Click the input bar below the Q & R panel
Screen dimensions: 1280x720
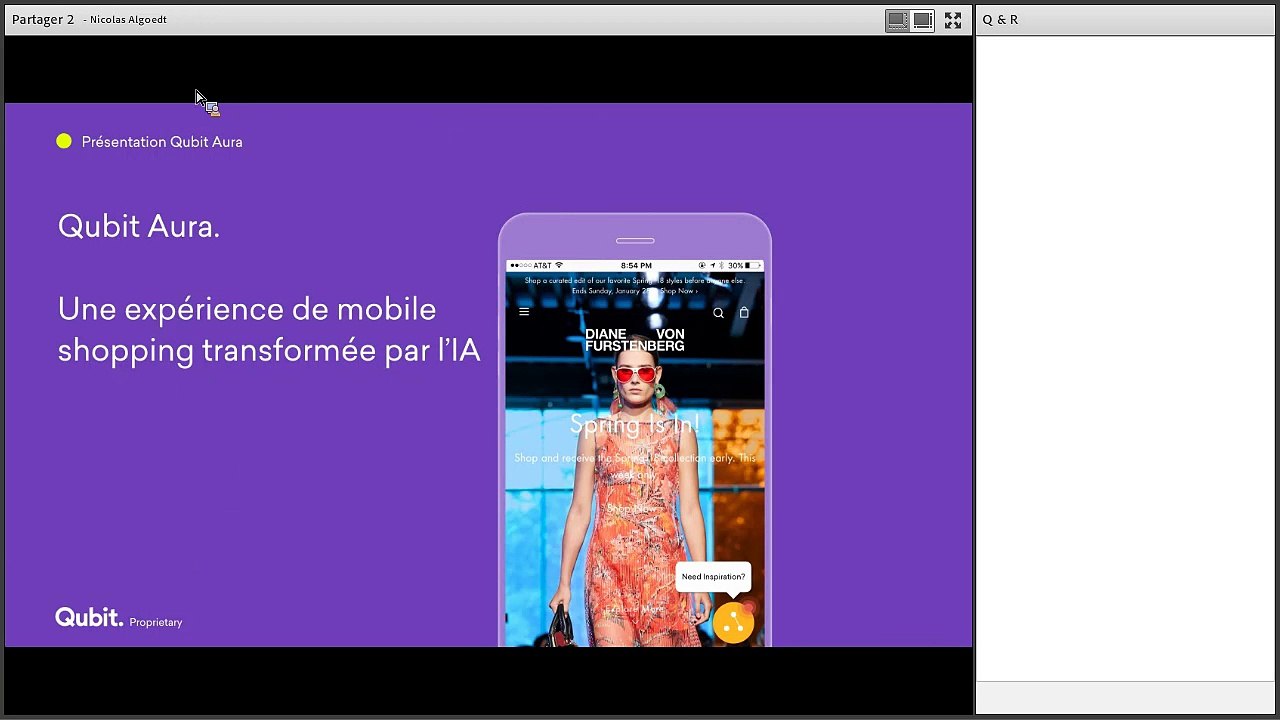[1127, 697]
